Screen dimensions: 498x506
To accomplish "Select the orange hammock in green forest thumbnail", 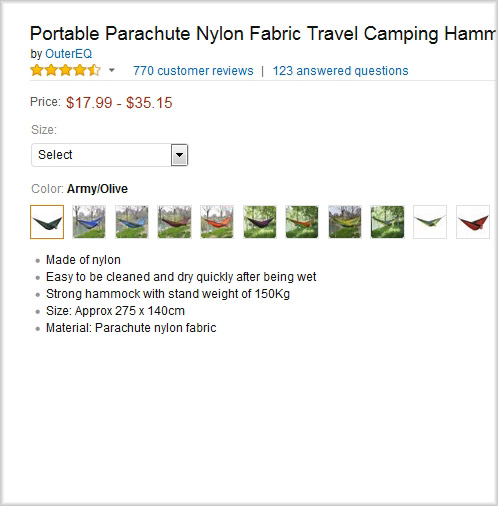I will tap(302, 222).
